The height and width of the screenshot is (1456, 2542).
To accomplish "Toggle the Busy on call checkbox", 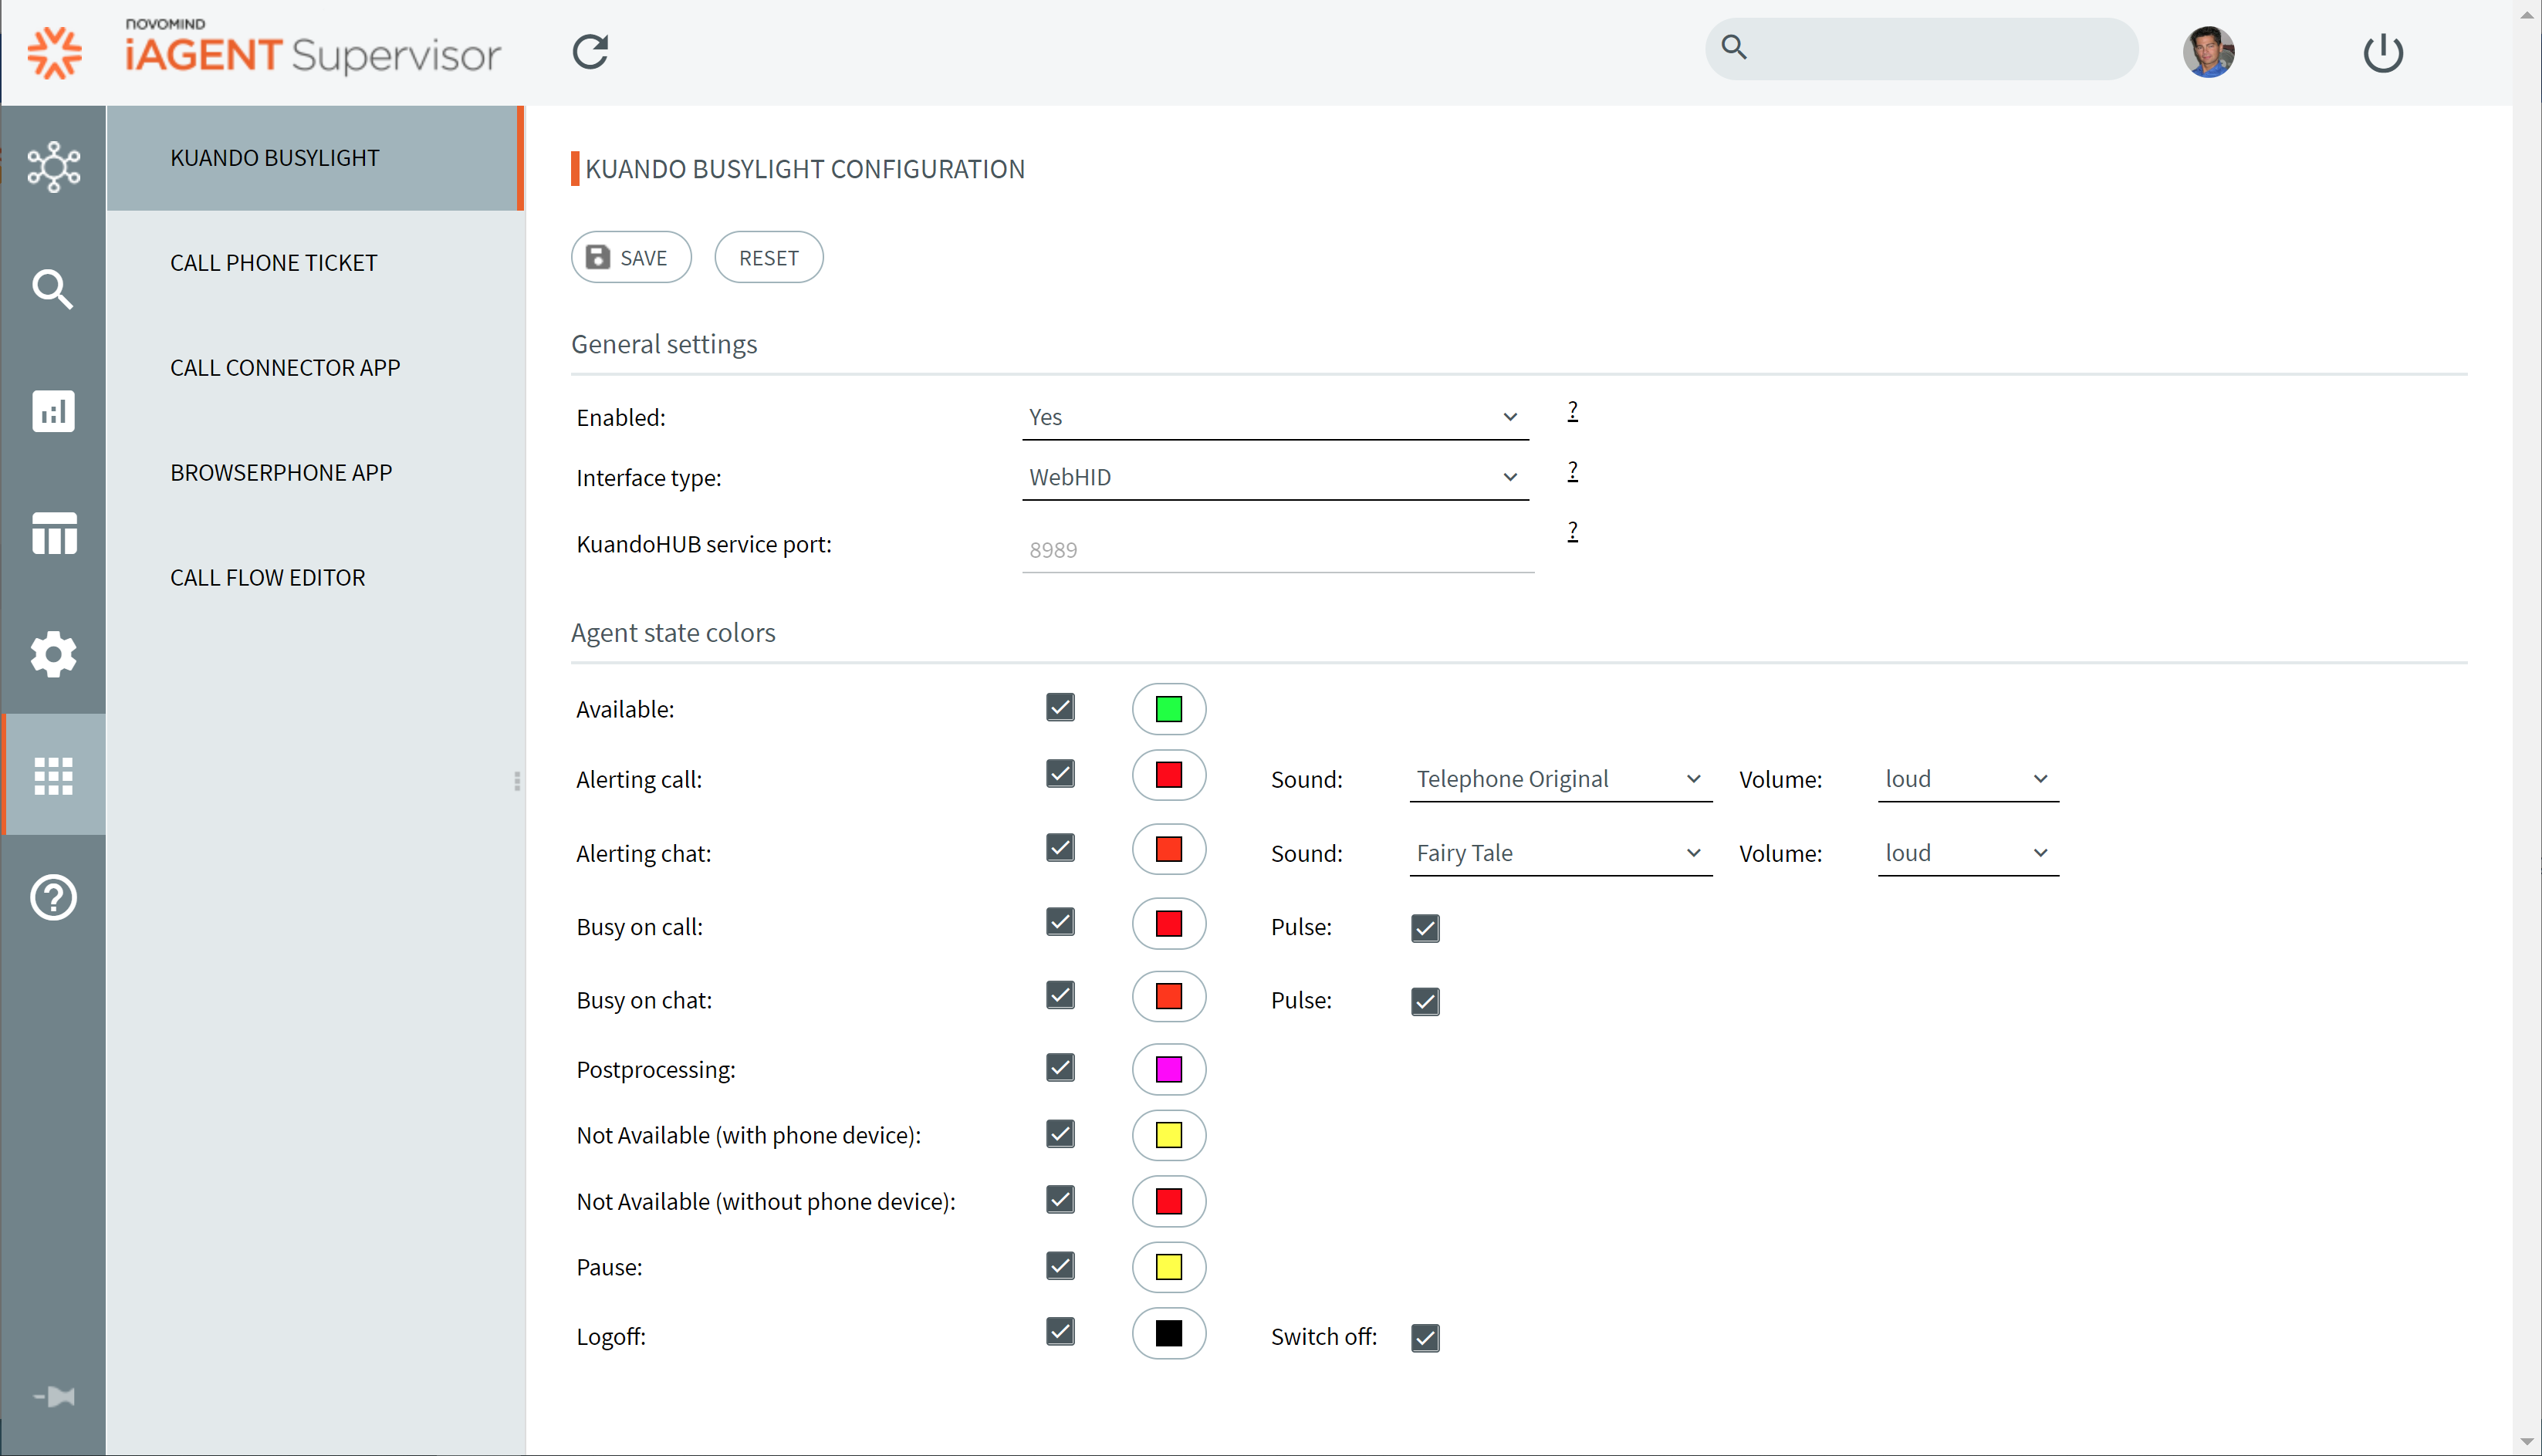I will (x=1060, y=921).
